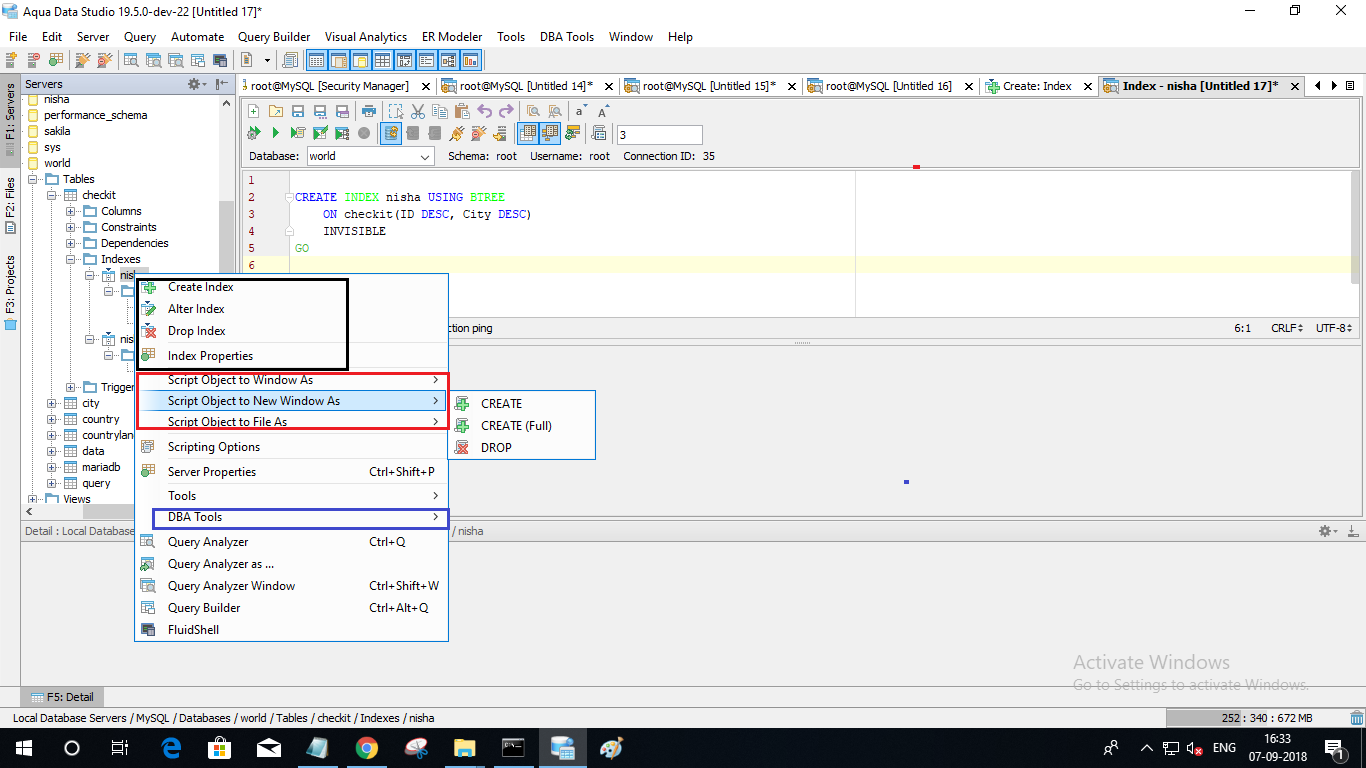Collapse the checkit table node

point(52,195)
